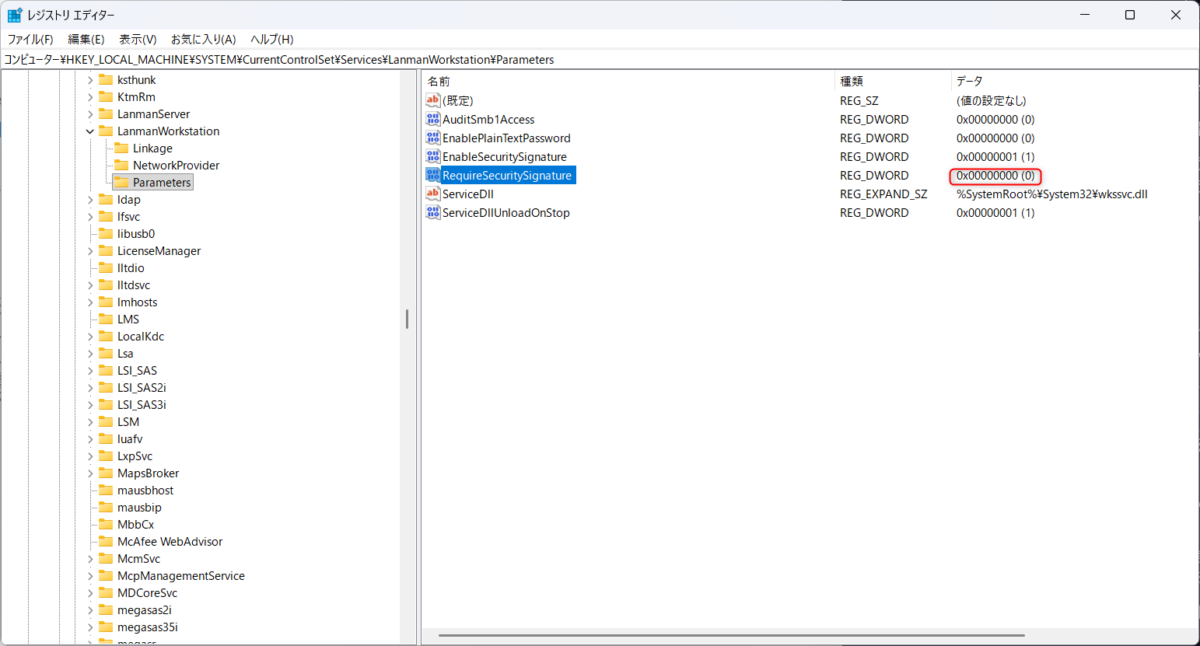Select the Linkage subkey
The width and height of the screenshot is (1200, 646).
(152, 148)
